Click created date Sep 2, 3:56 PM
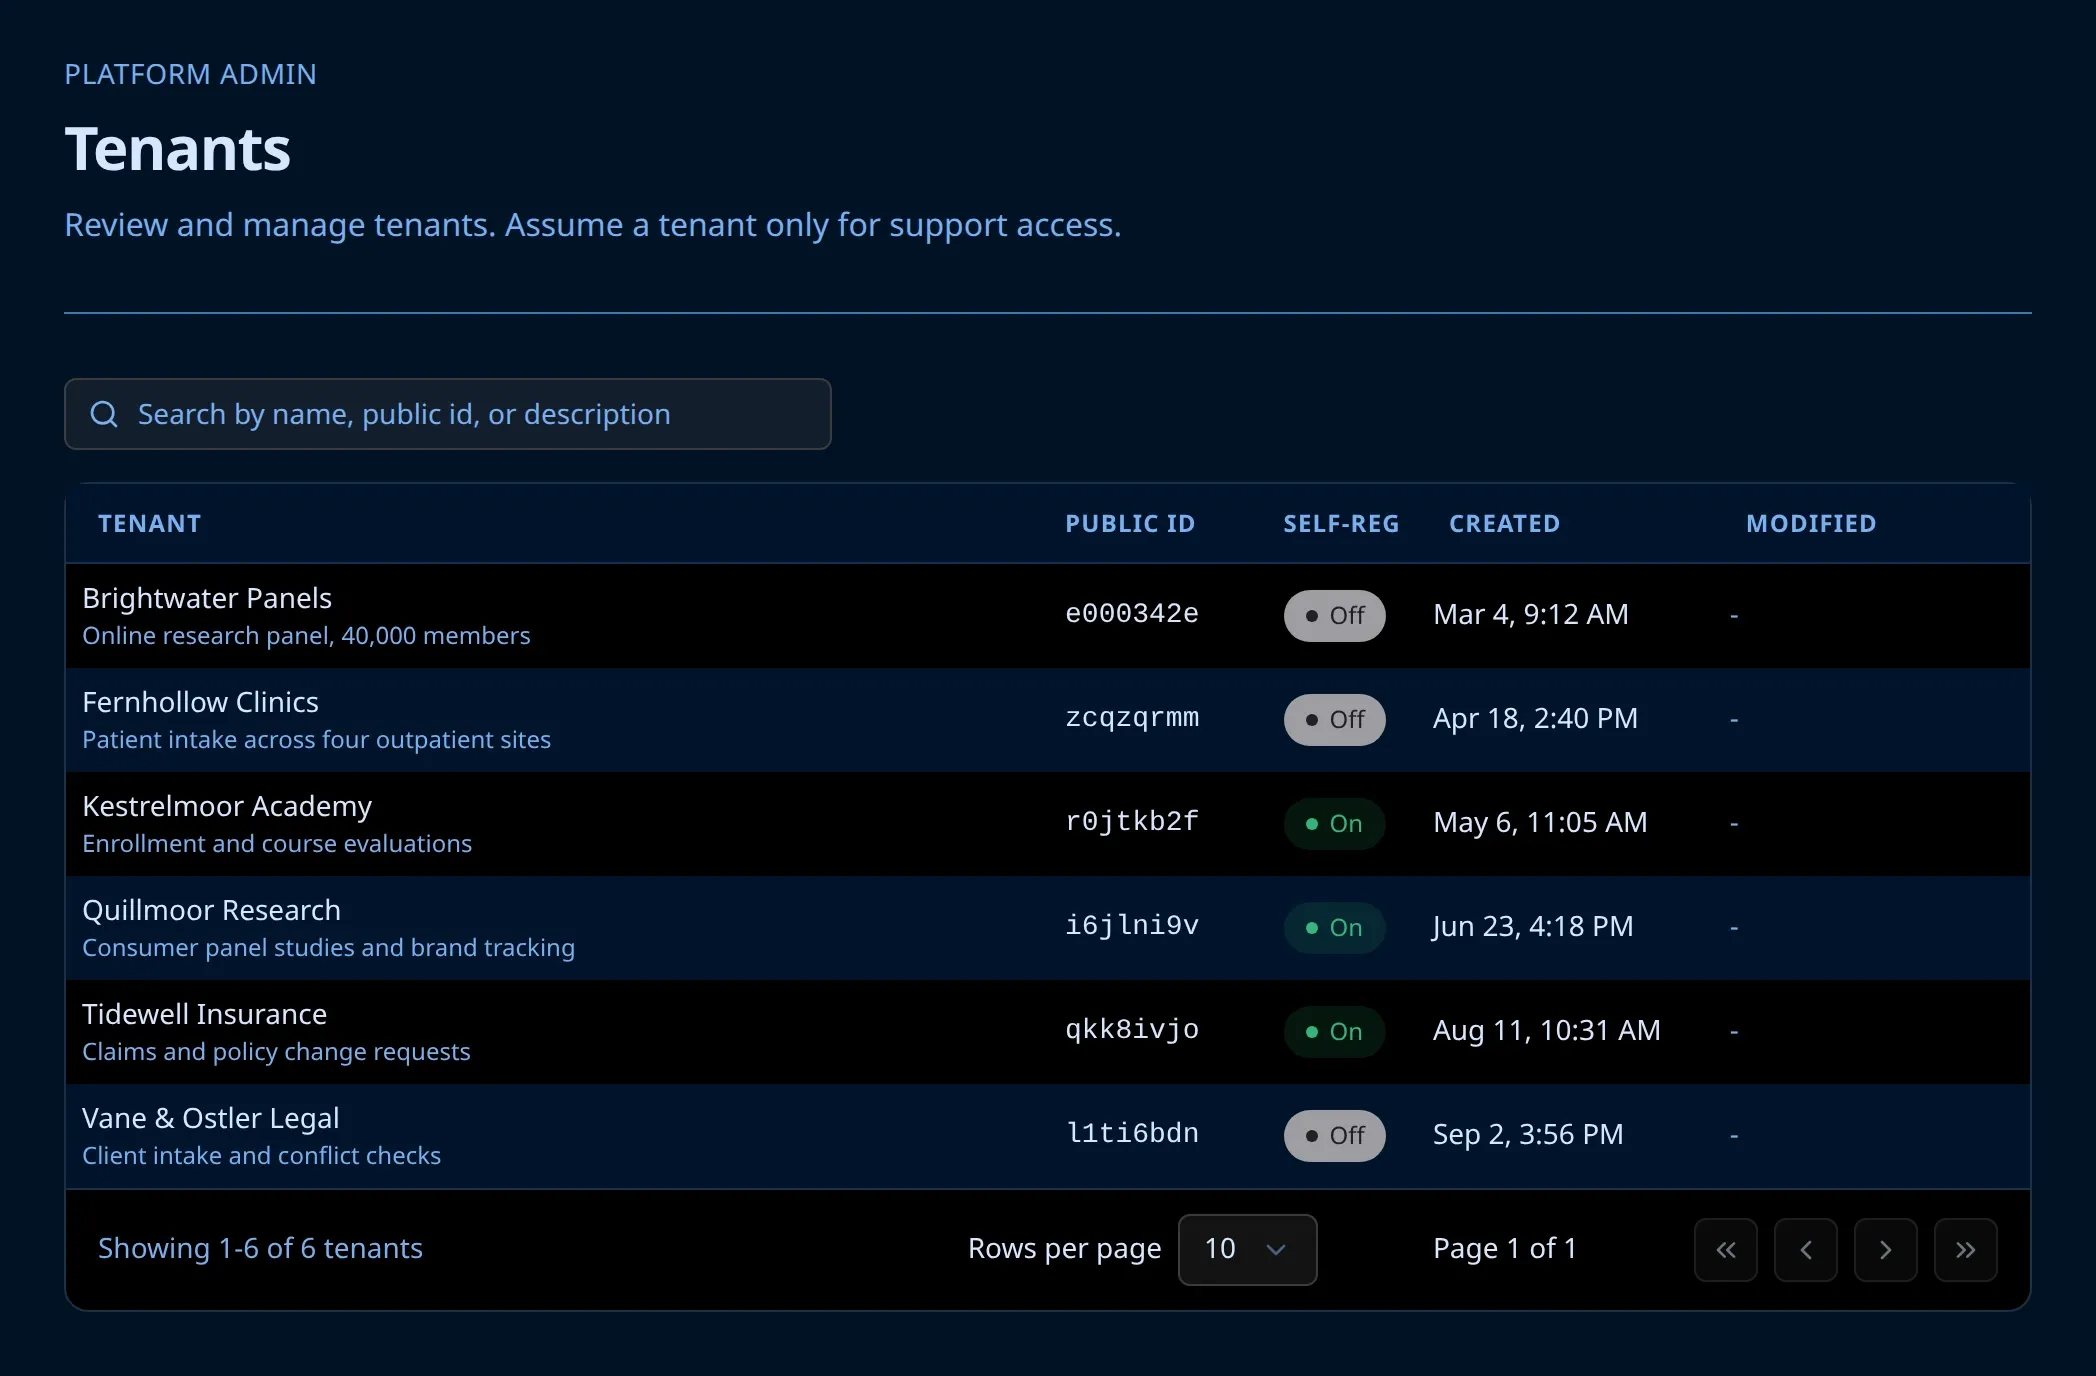The image size is (2096, 1376). click(x=1528, y=1134)
